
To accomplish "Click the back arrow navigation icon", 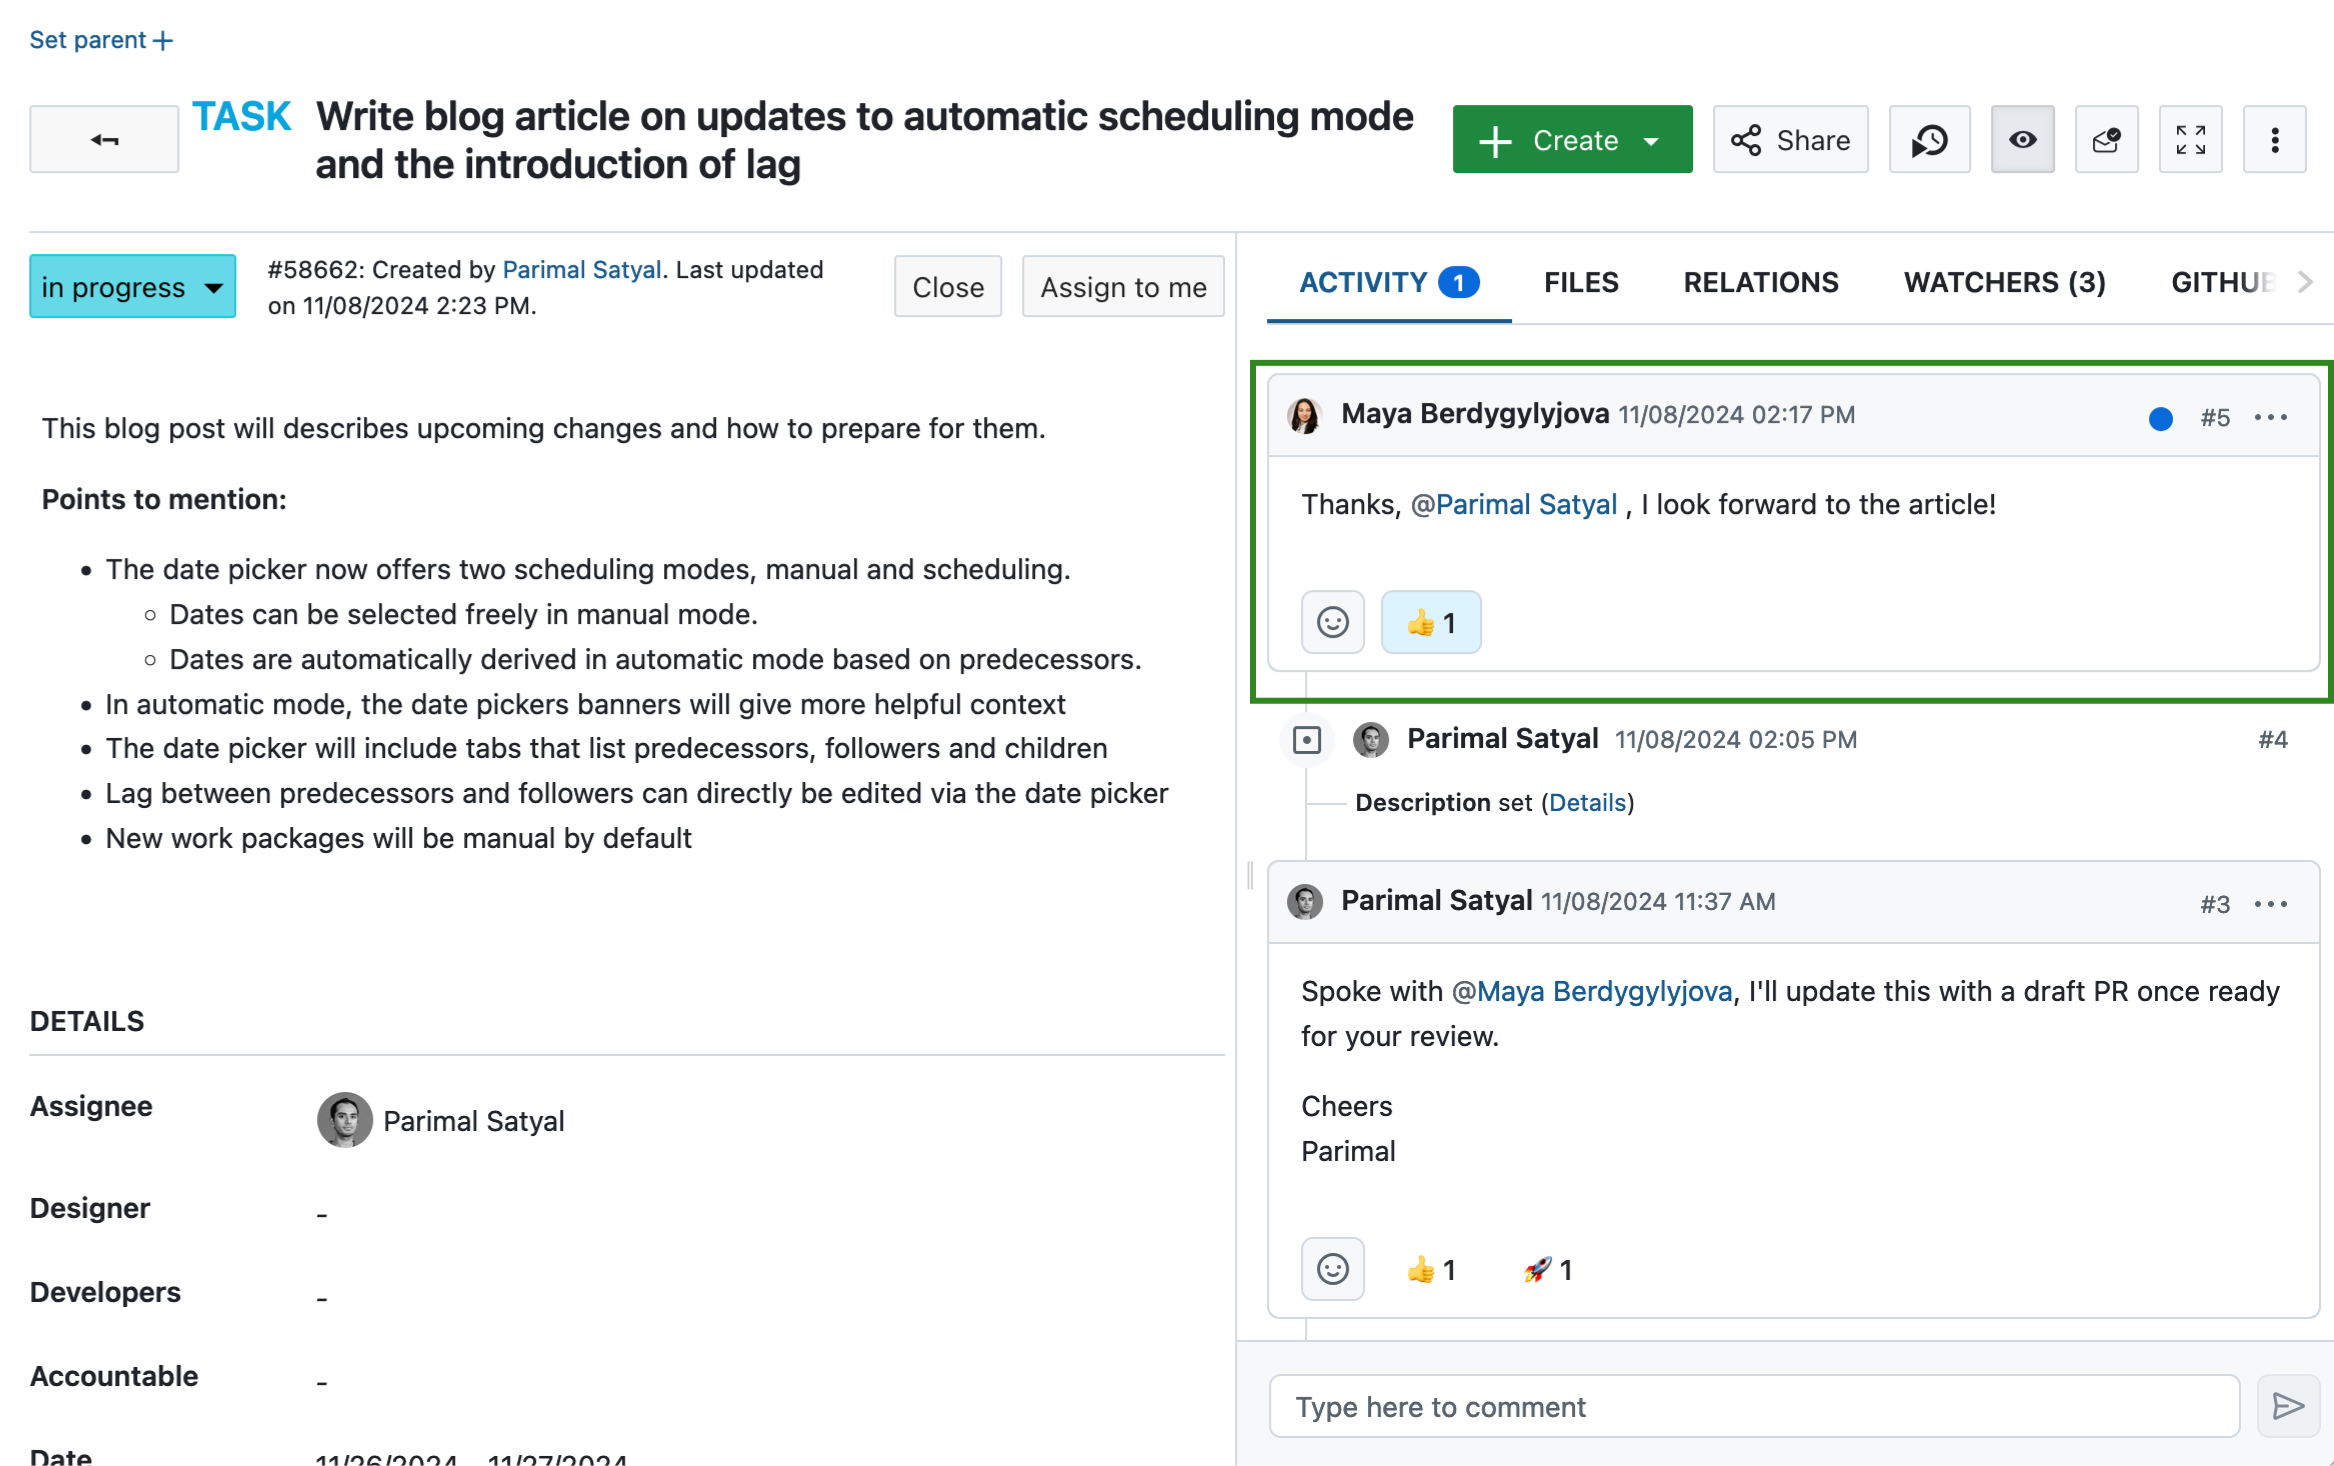I will (x=105, y=138).
